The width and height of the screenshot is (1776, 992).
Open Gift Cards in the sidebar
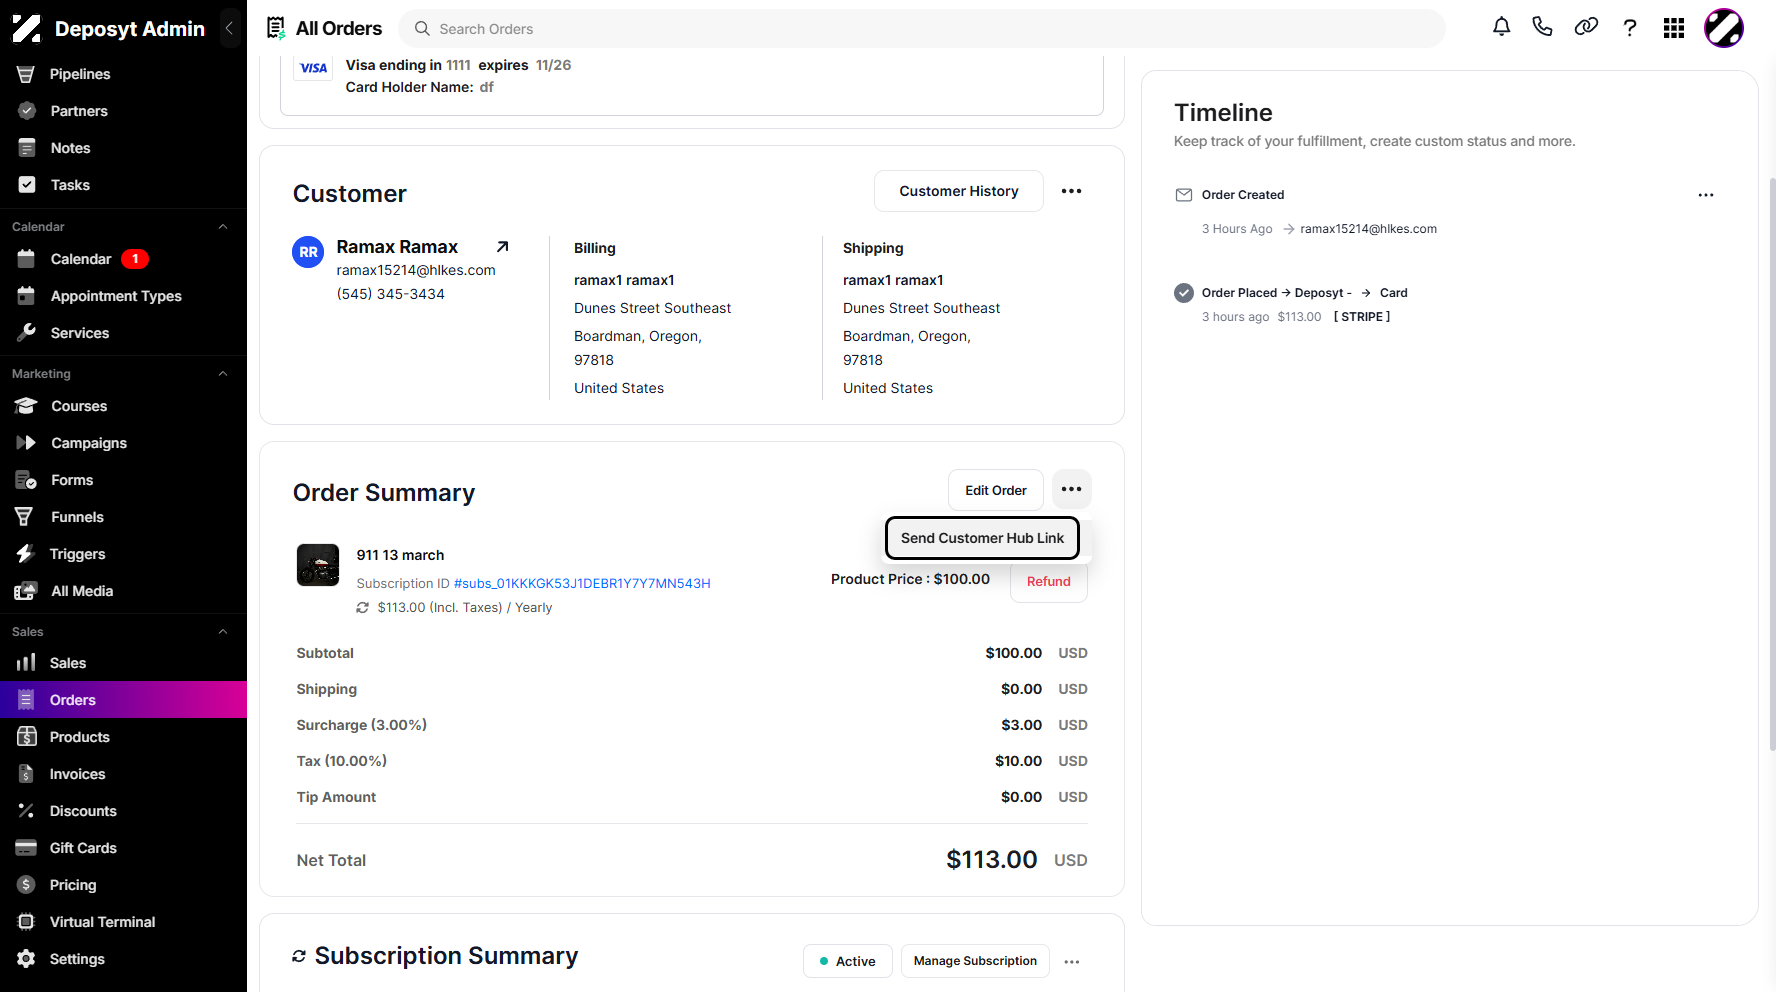(x=123, y=848)
